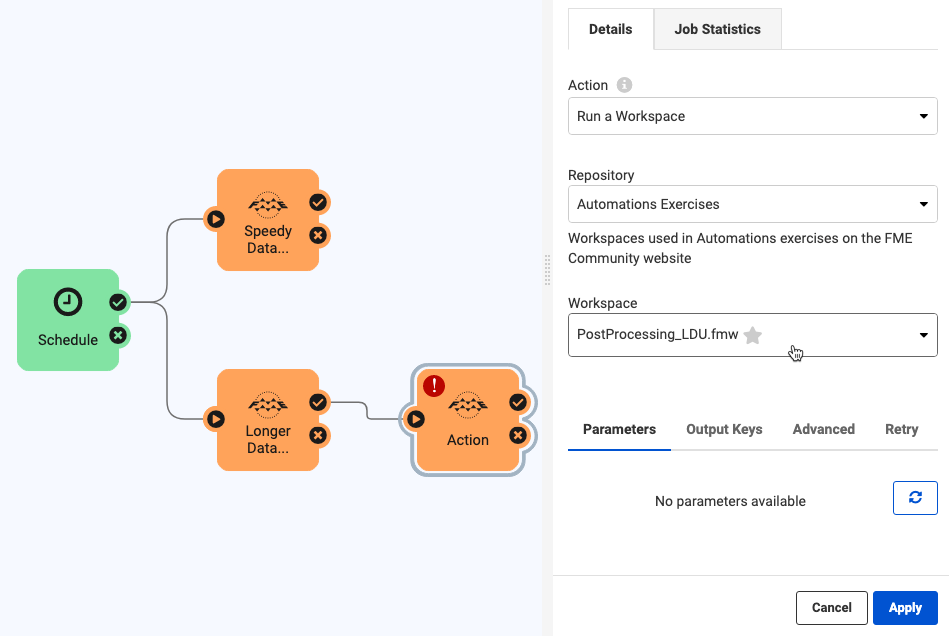Viewport: 949px width, 636px height.
Task: Open the Action dropdown set to Run a Workspace
Action: point(752,116)
